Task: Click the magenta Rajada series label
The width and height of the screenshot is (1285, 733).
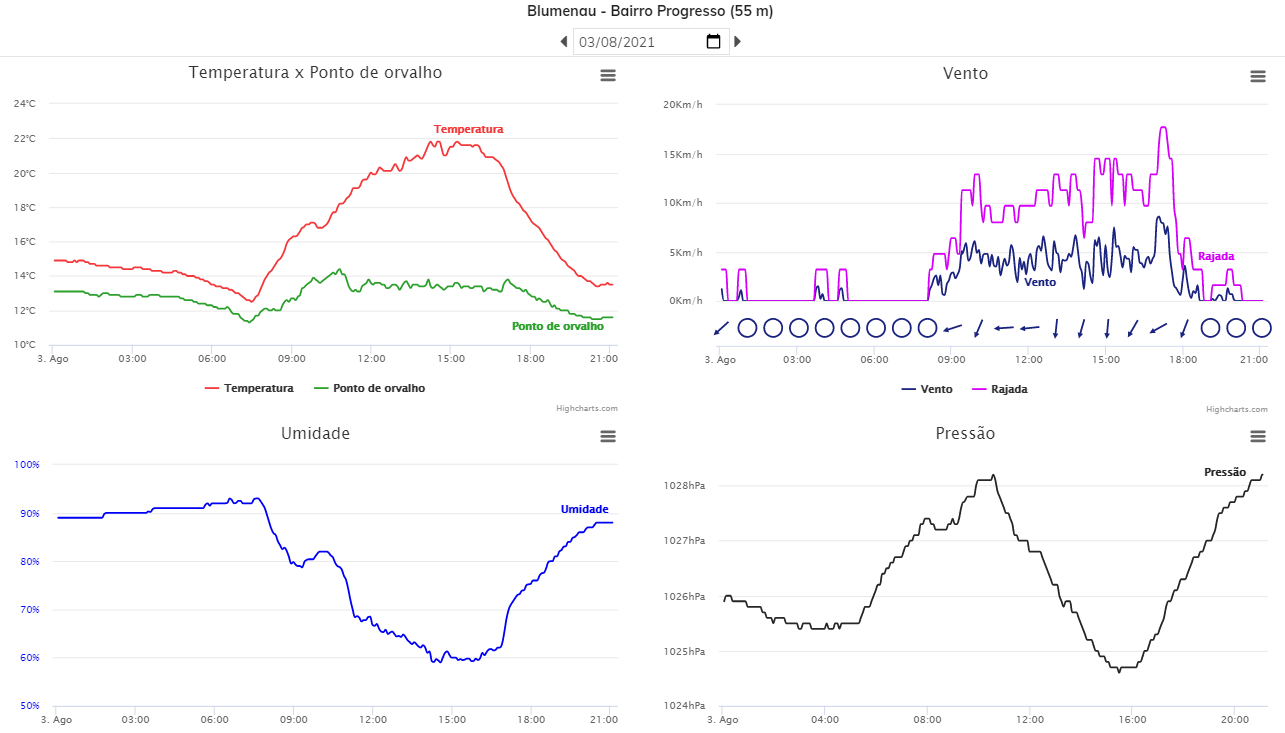Action: click(1216, 256)
